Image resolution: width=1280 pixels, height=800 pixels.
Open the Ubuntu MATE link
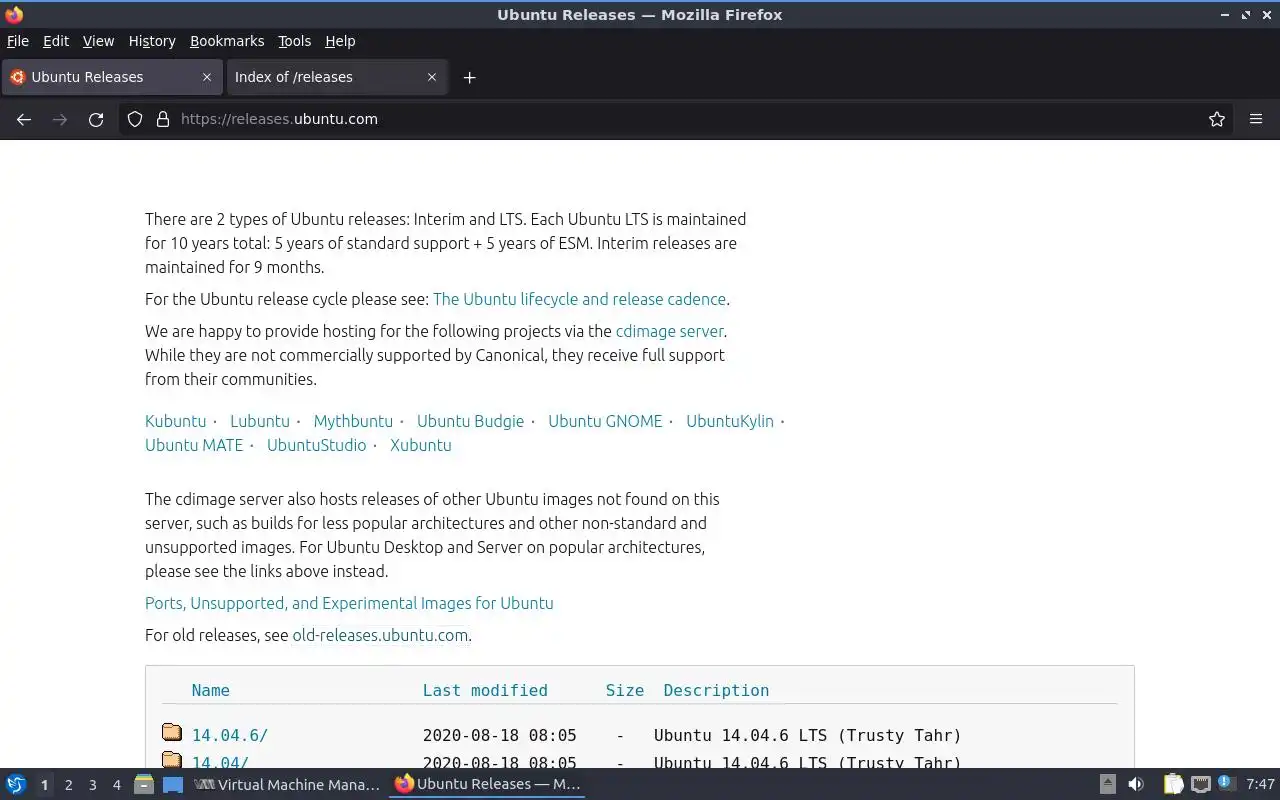point(194,445)
